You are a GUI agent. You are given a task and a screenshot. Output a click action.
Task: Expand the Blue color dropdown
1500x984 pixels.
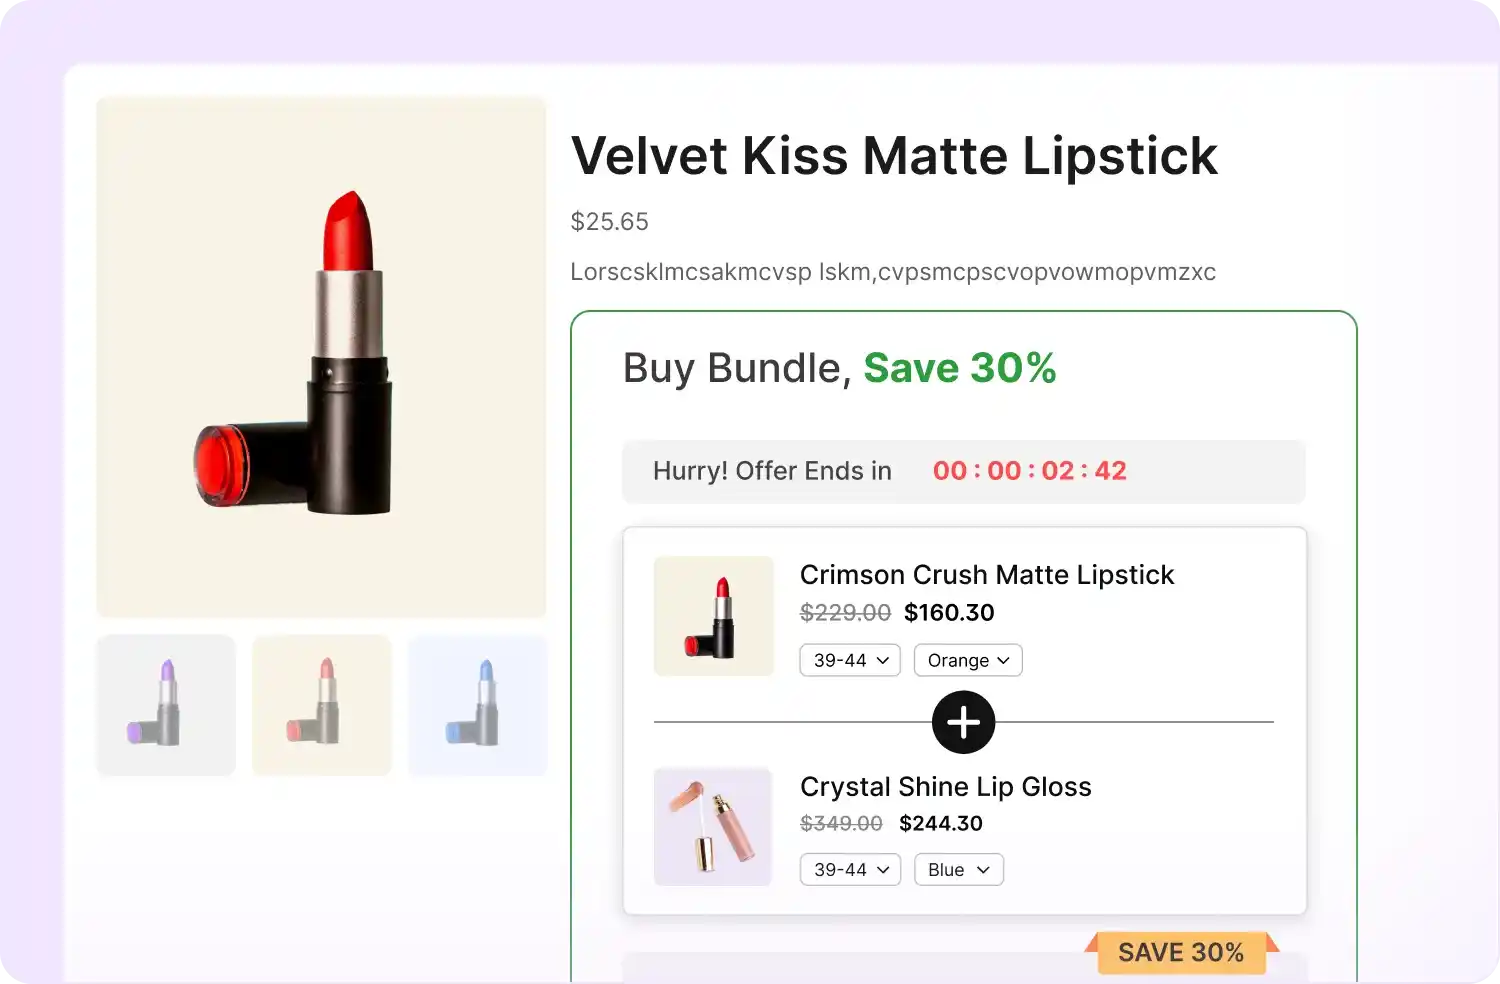tap(958, 870)
